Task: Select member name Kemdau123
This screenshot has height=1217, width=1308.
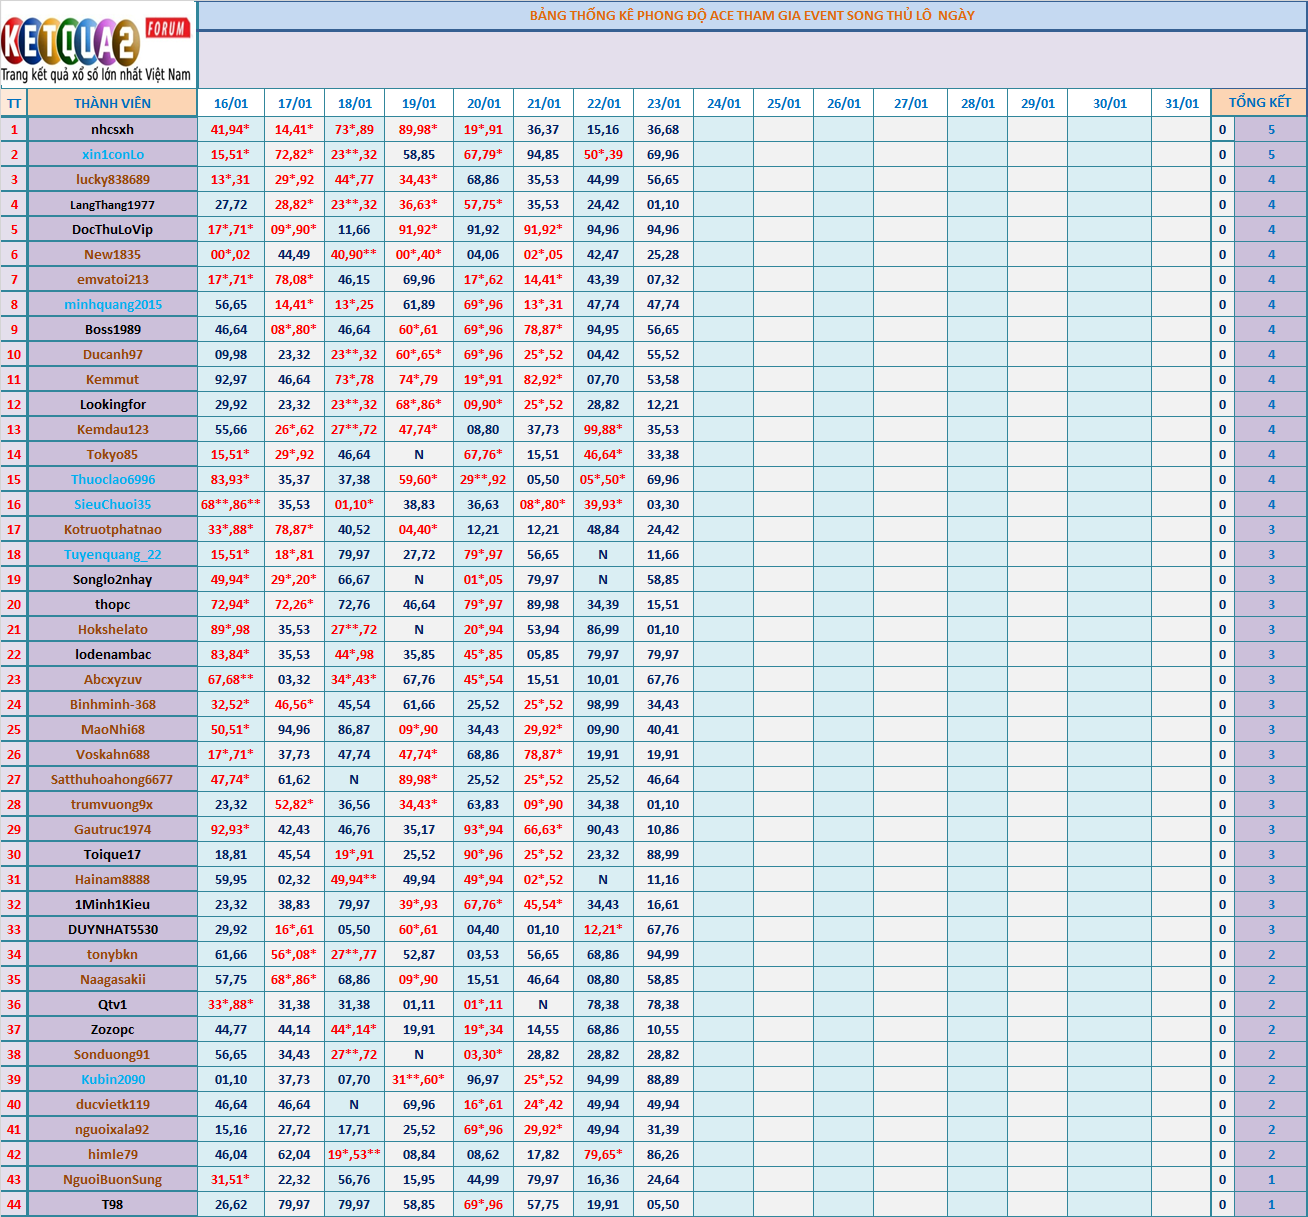Action: click(x=112, y=429)
